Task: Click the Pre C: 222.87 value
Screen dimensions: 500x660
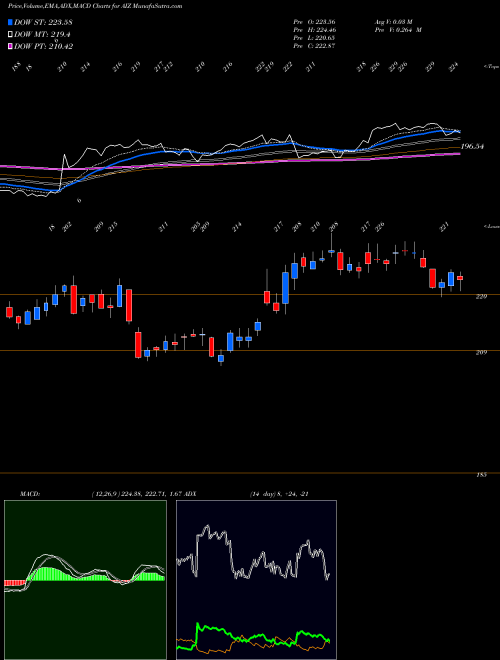Action: [314, 46]
